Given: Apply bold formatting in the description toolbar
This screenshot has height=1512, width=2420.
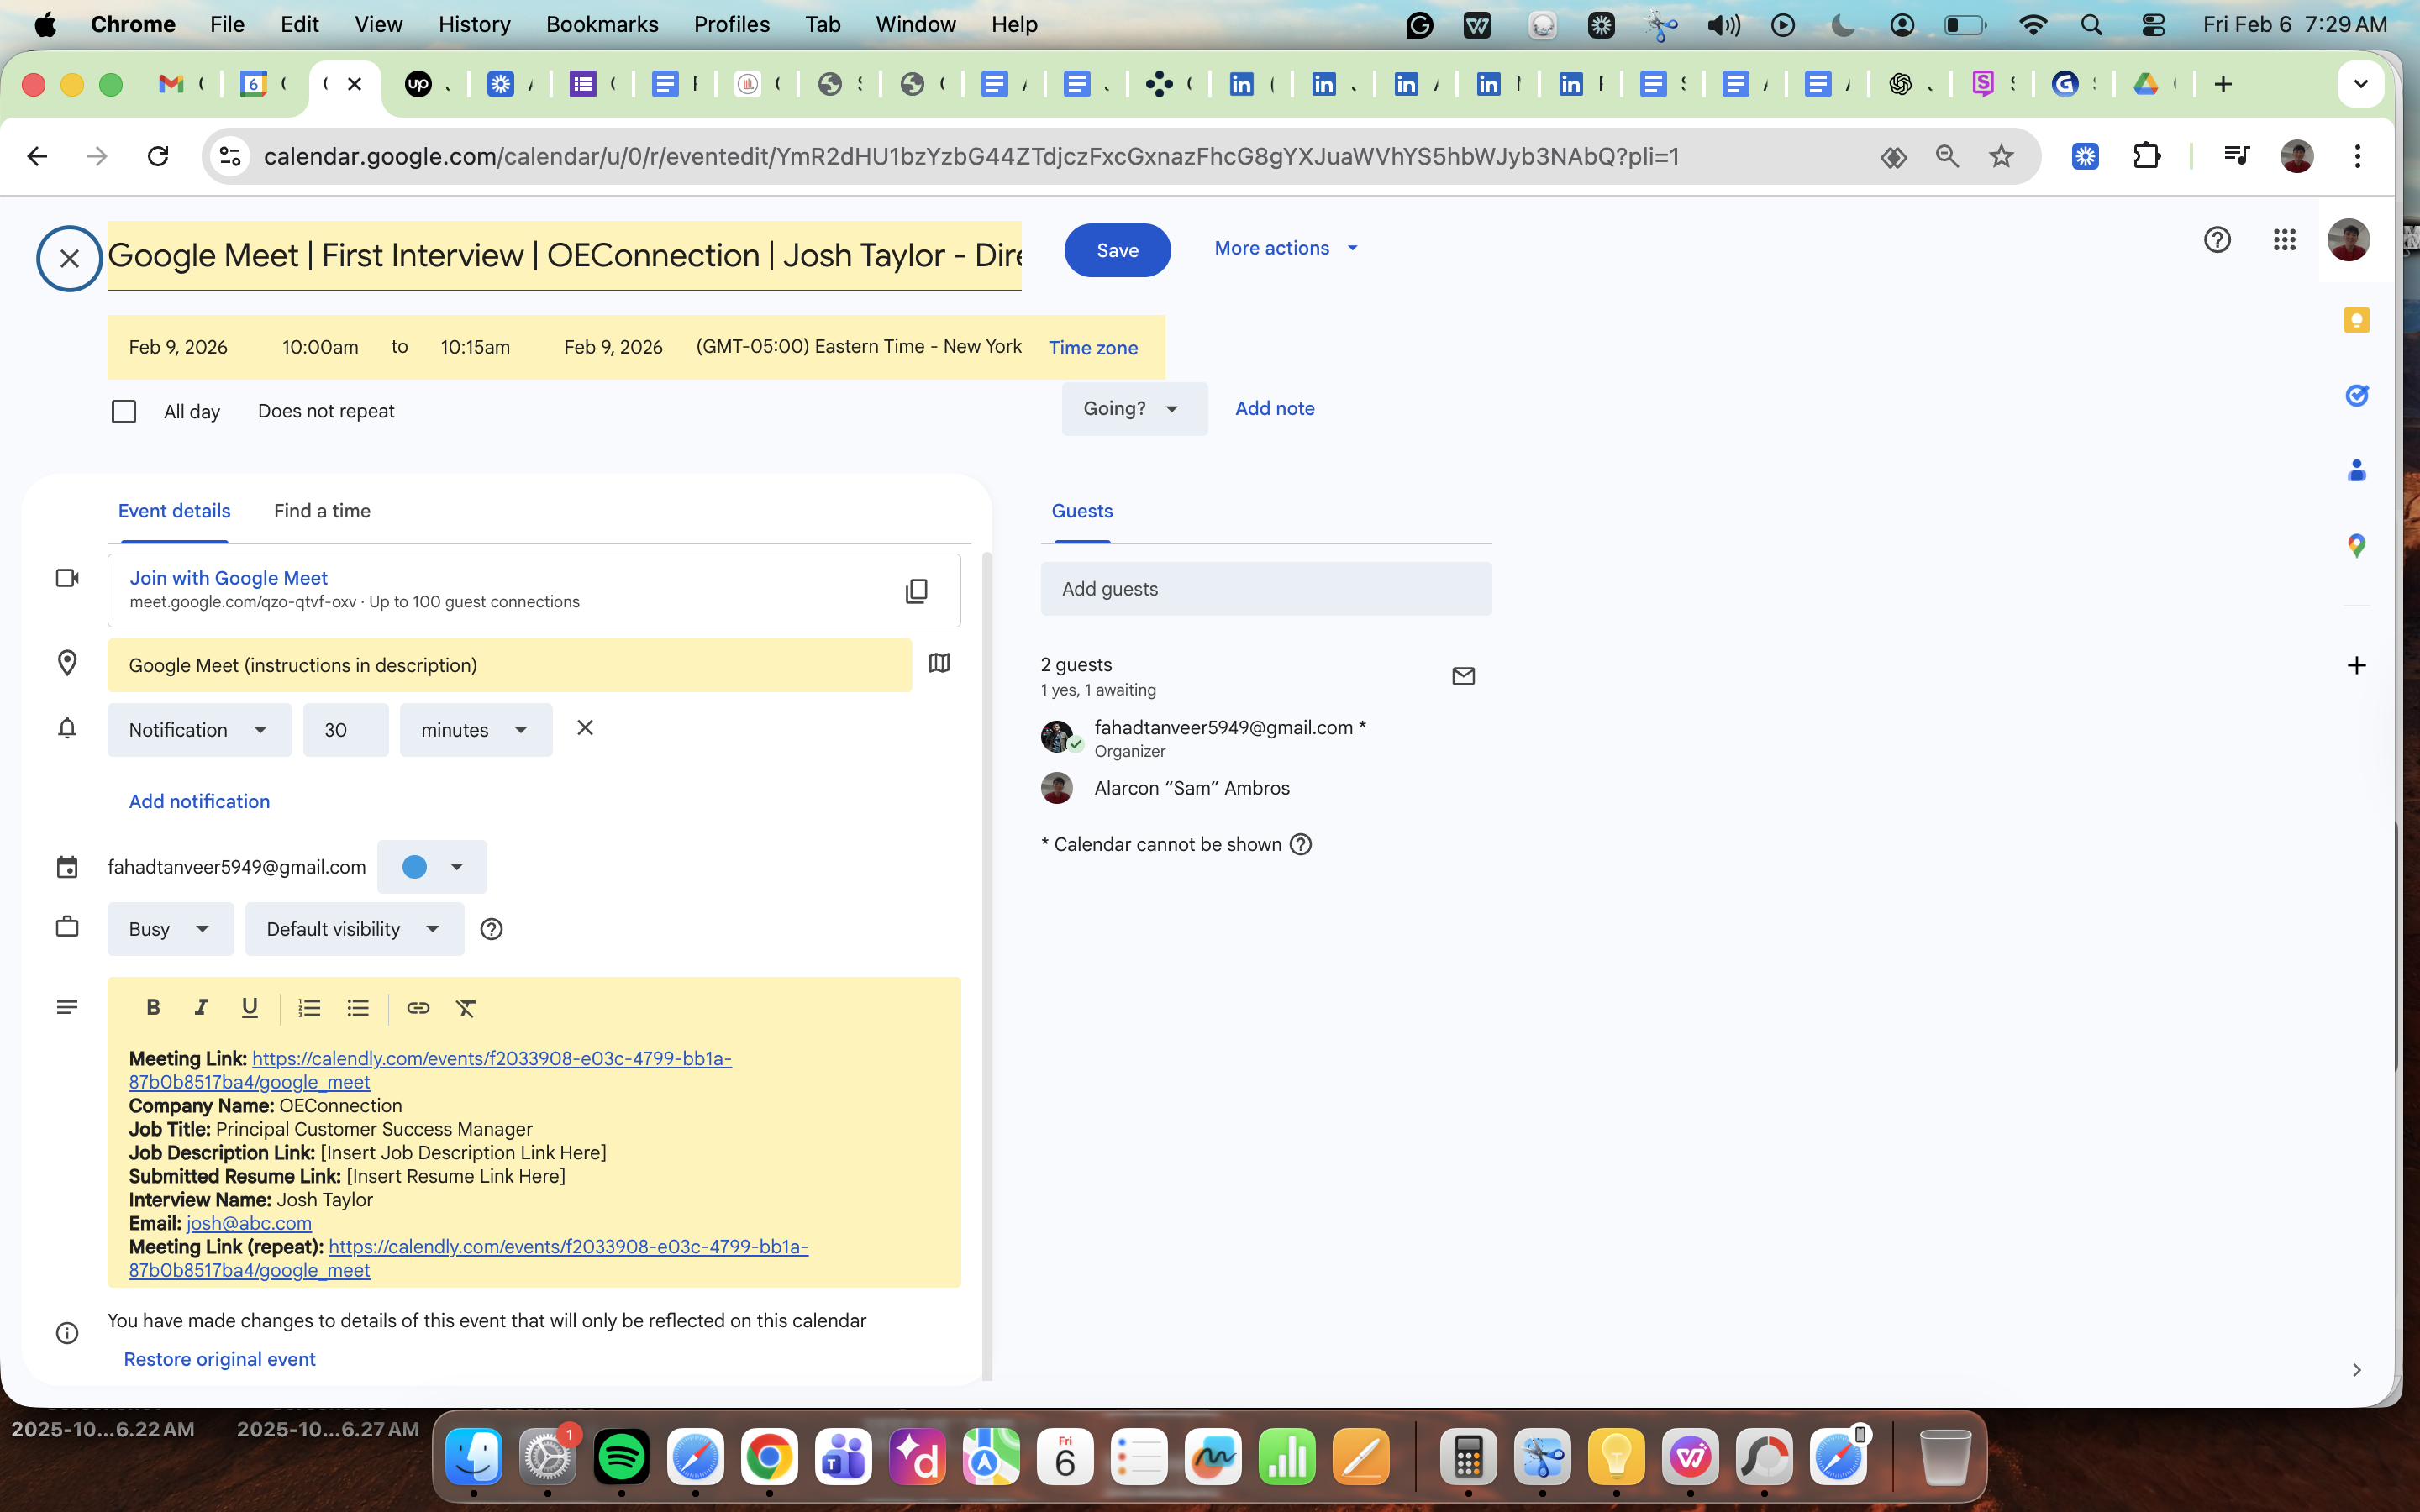Looking at the screenshot, I should tap(153, 1008).
